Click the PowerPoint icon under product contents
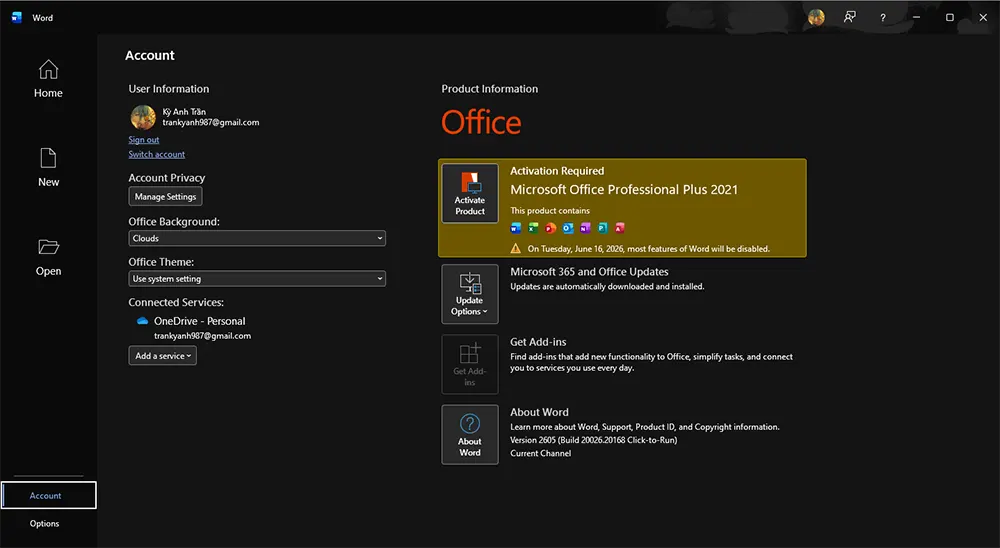 [550, 228]
